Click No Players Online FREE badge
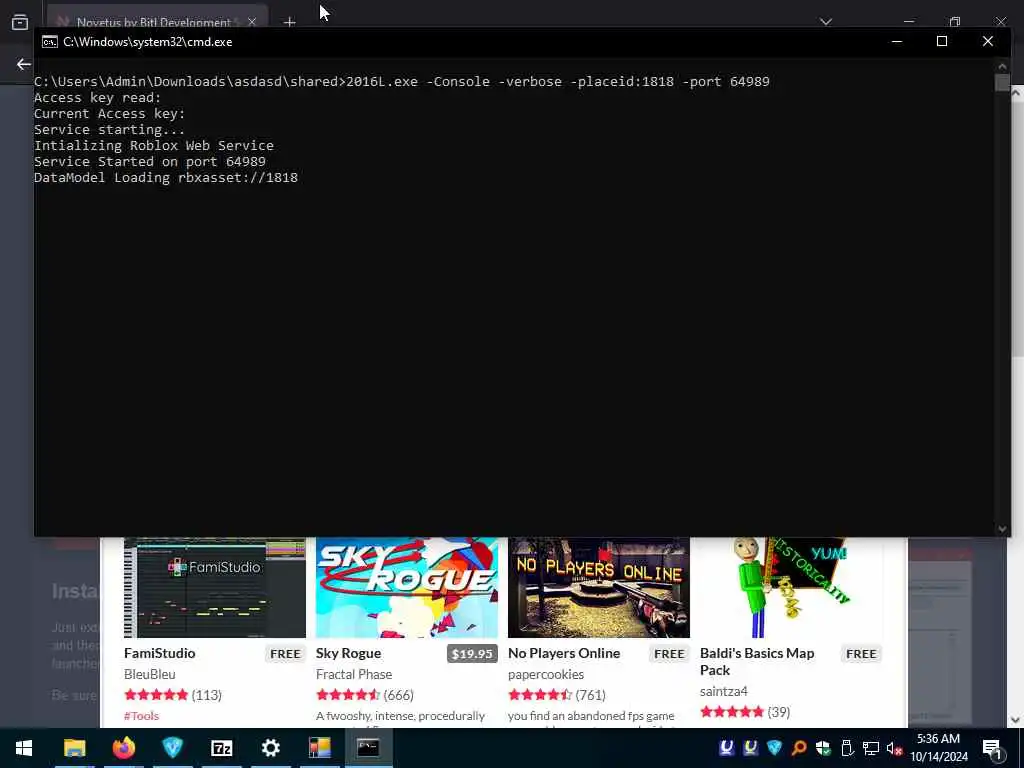The height and width of the screenshot is (768, 1024). tap(669, 654)
